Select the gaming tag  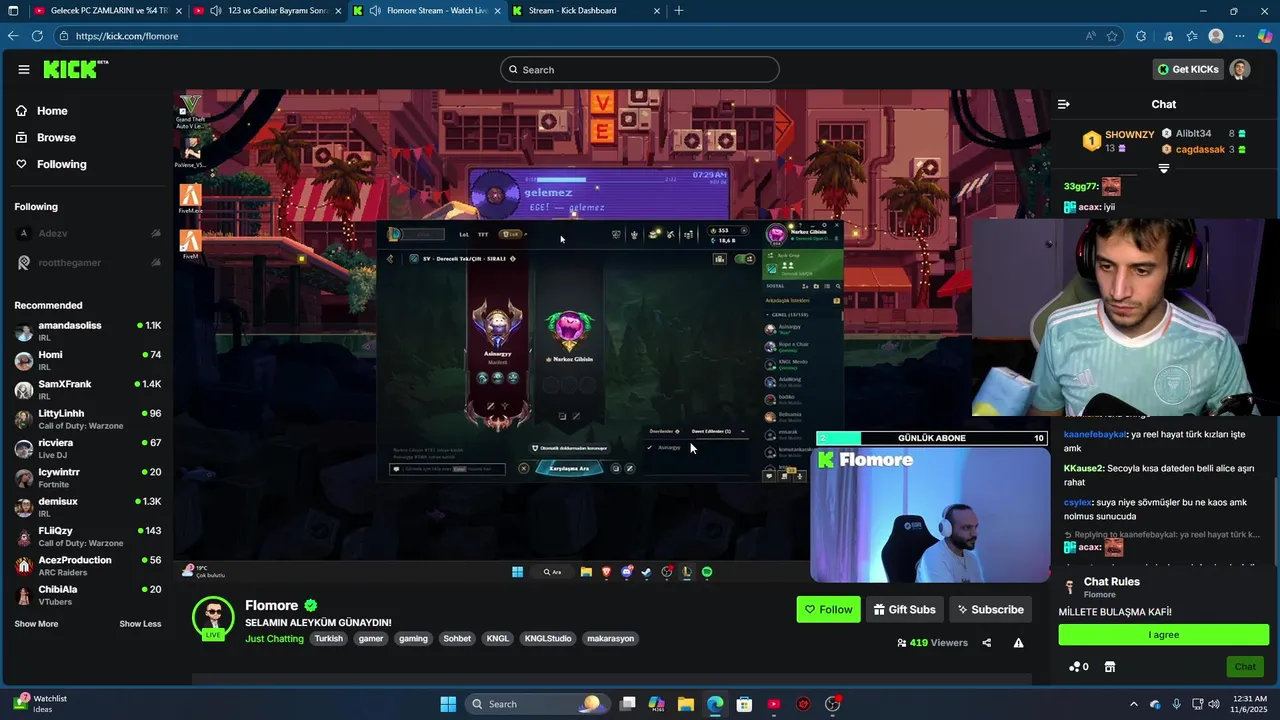coord(413,638)
